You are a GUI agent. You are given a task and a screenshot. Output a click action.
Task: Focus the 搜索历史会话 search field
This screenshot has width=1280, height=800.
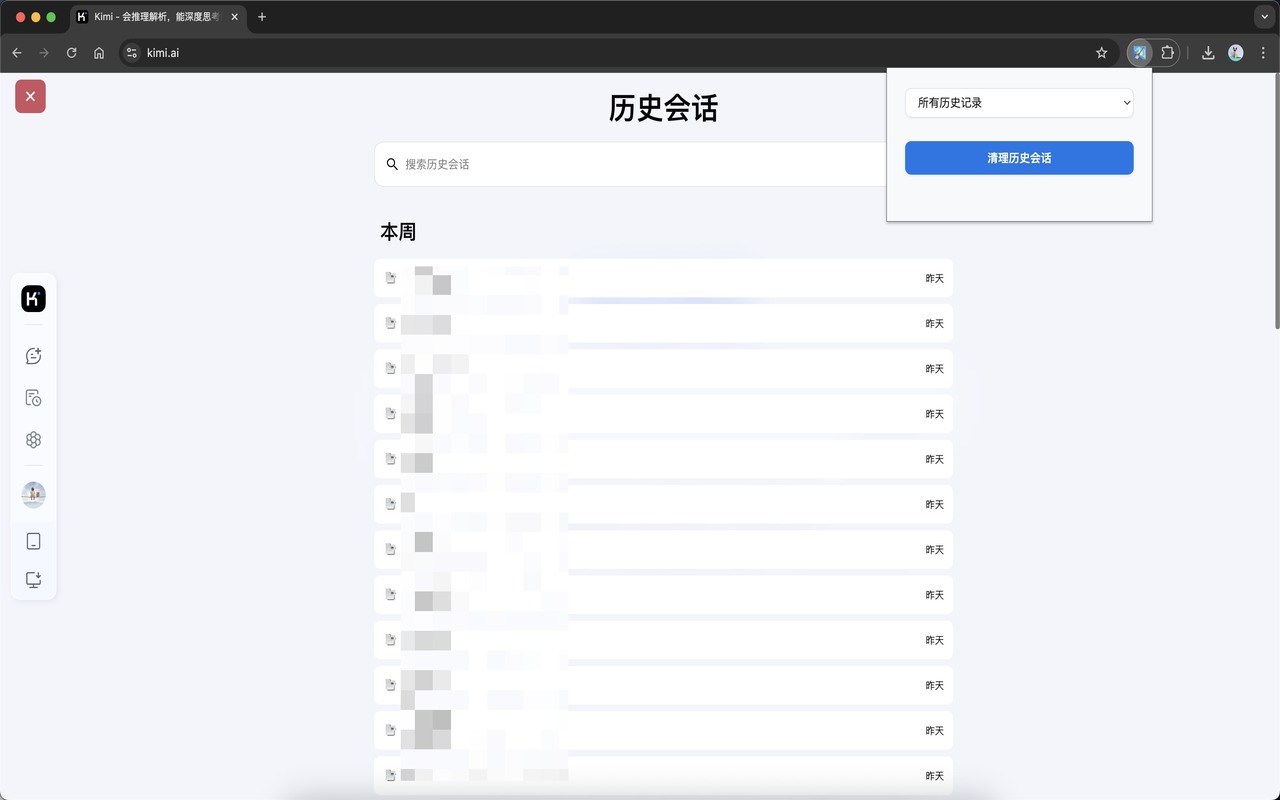click(630, 164)
